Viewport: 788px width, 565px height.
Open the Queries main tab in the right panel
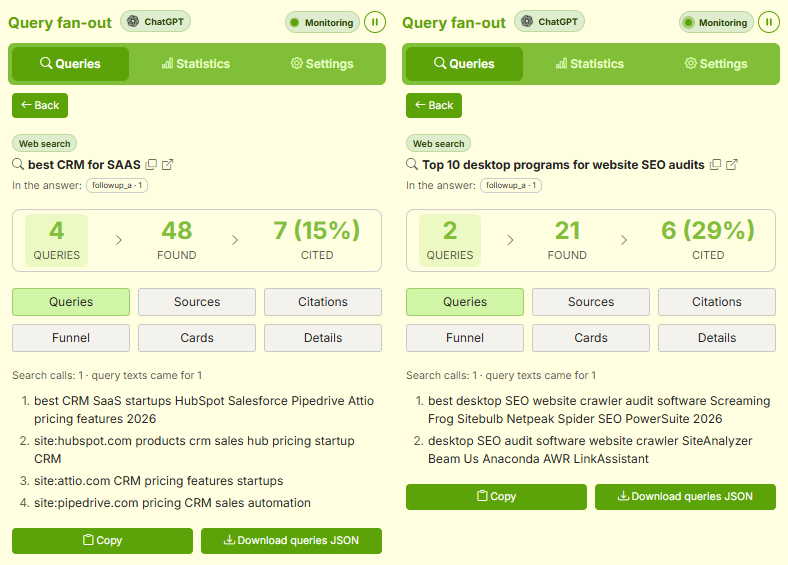pos(464,64)
